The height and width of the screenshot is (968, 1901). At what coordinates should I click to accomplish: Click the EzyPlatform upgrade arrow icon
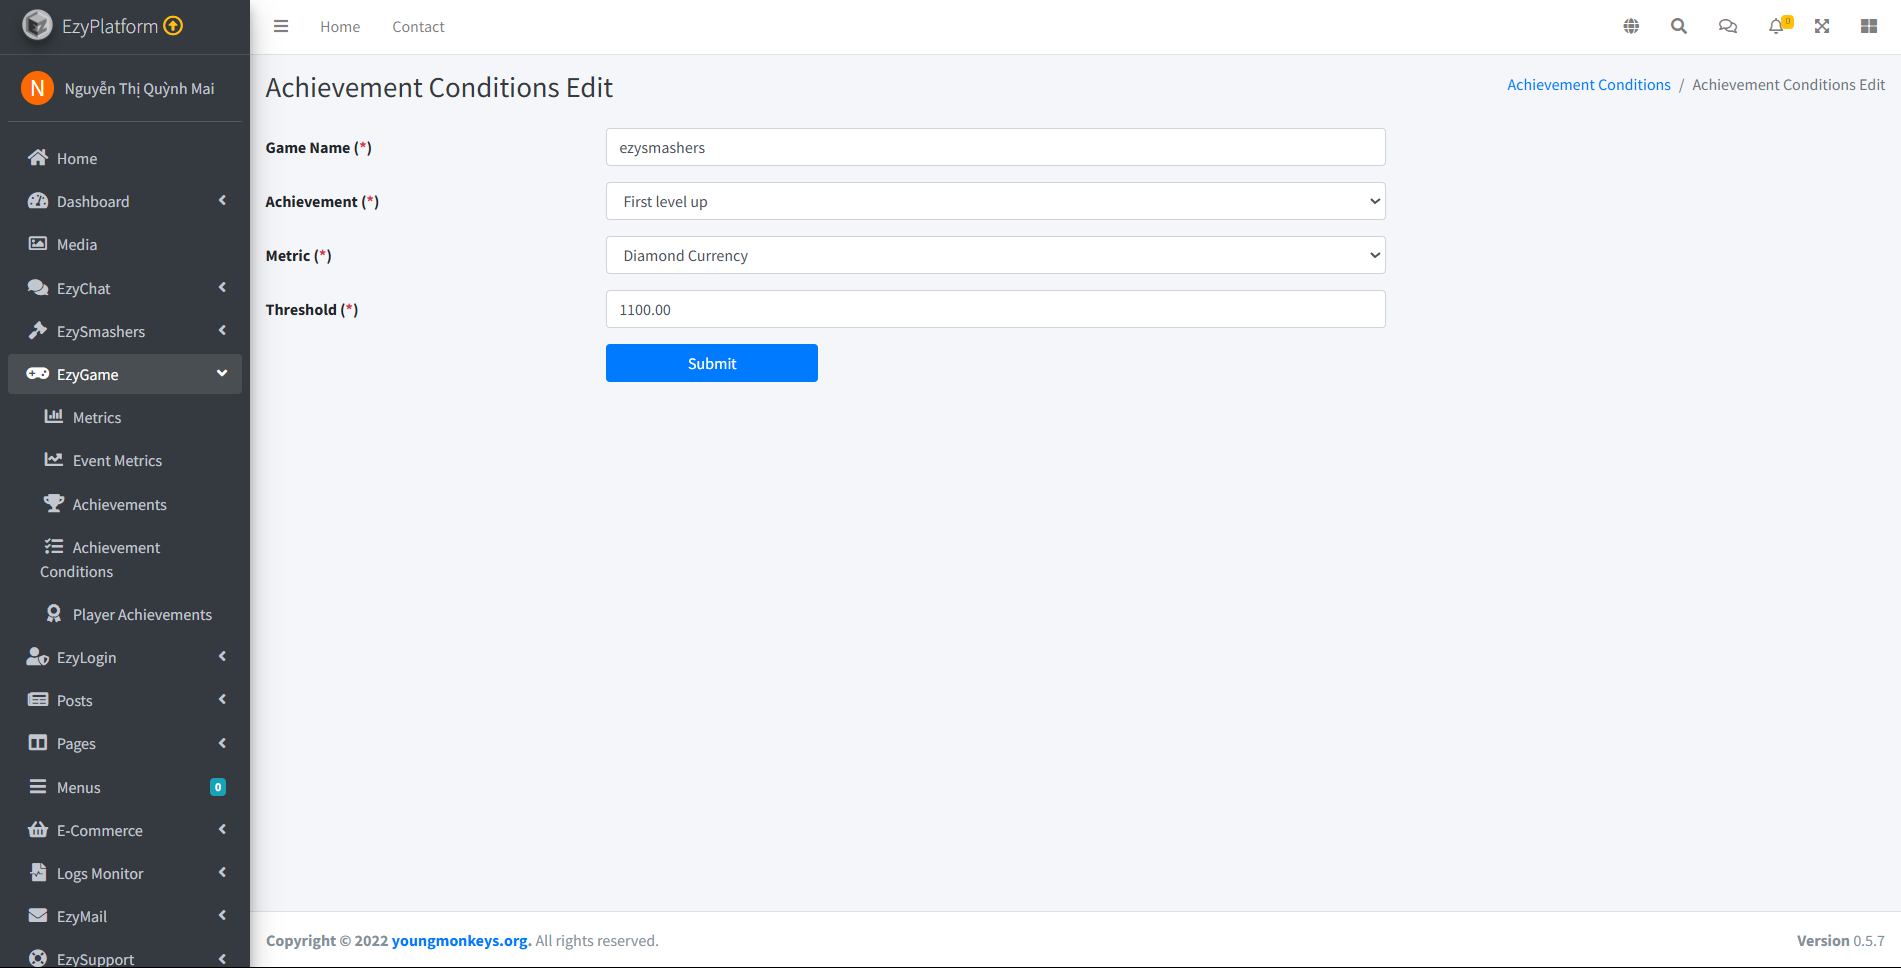click(173, 26)
